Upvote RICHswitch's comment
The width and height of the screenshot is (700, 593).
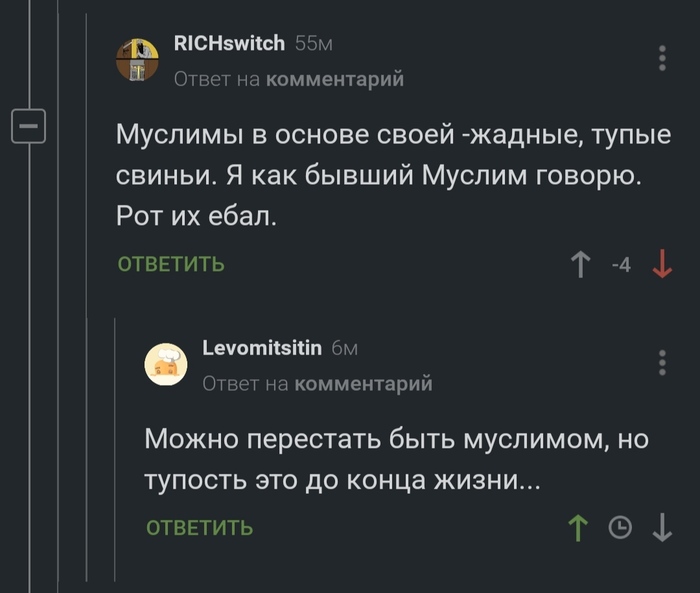point(579,265)
